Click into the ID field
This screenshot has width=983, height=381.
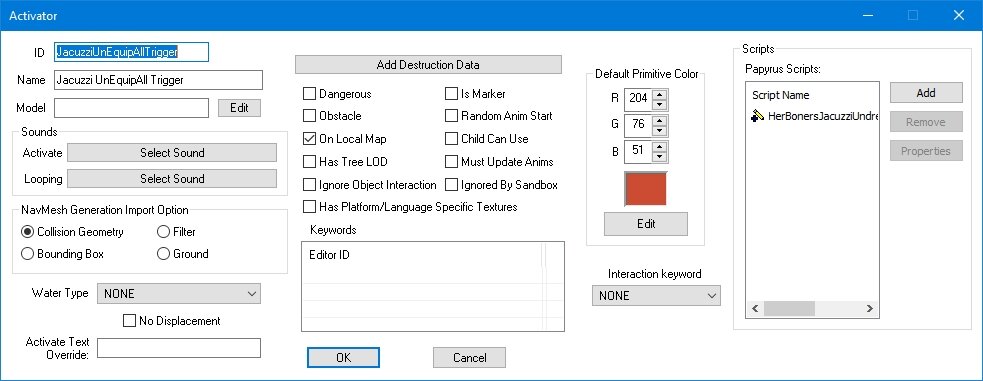tap(131, 52)
